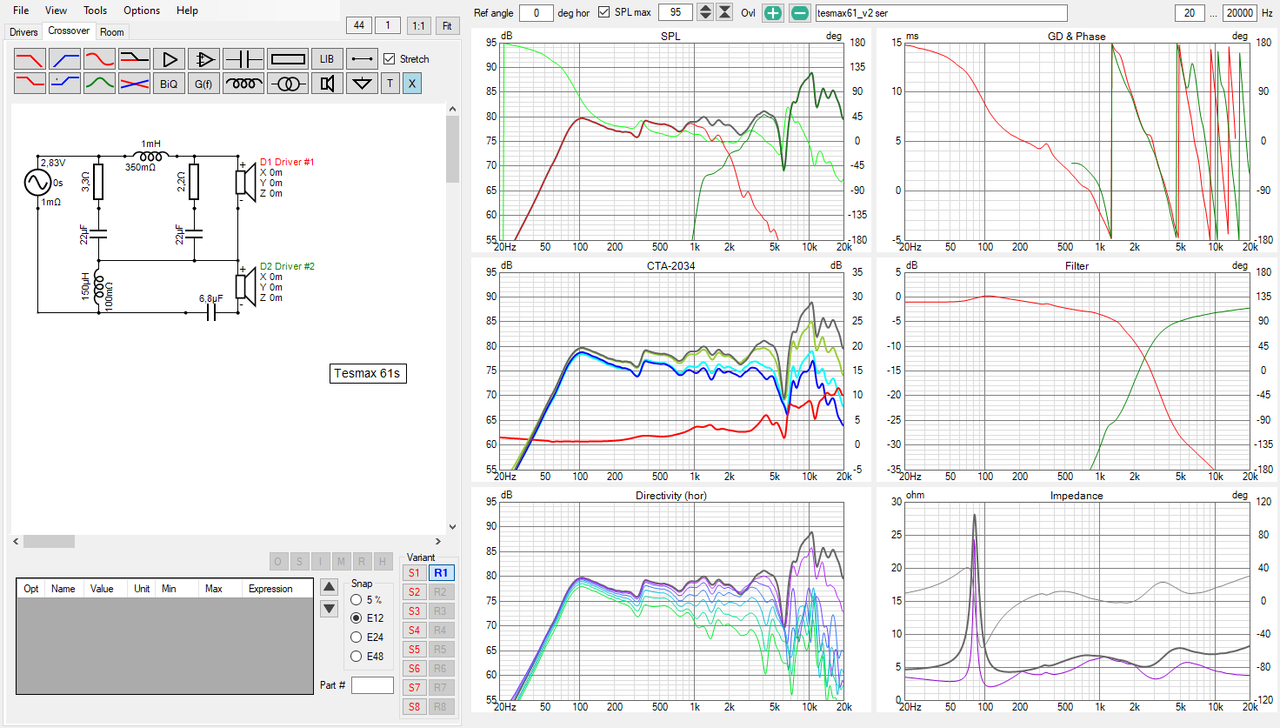The width and height of the screenshot is (1280, 728).
Task: Uncheck the SPL max checkbox
Action: point(604,12)
